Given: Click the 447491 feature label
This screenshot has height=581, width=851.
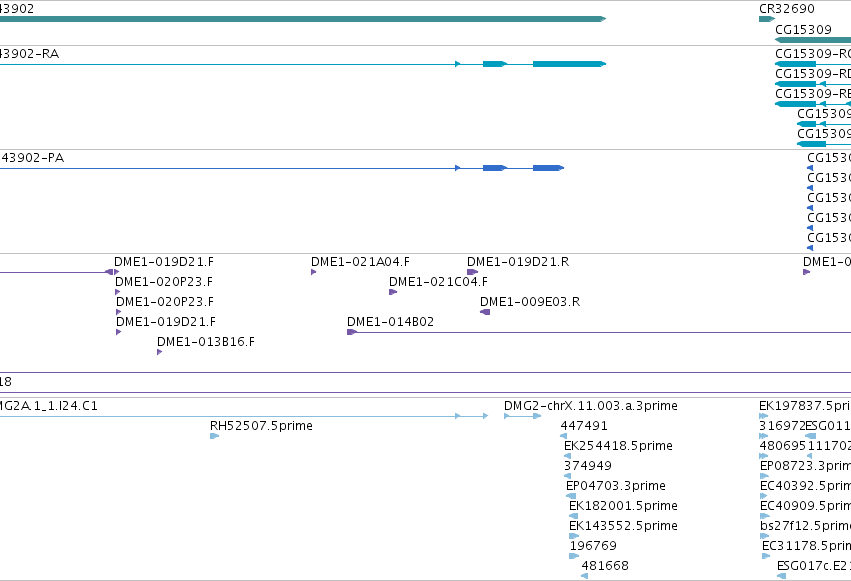Looking at the screenshot, I should (x=584, y=426).
